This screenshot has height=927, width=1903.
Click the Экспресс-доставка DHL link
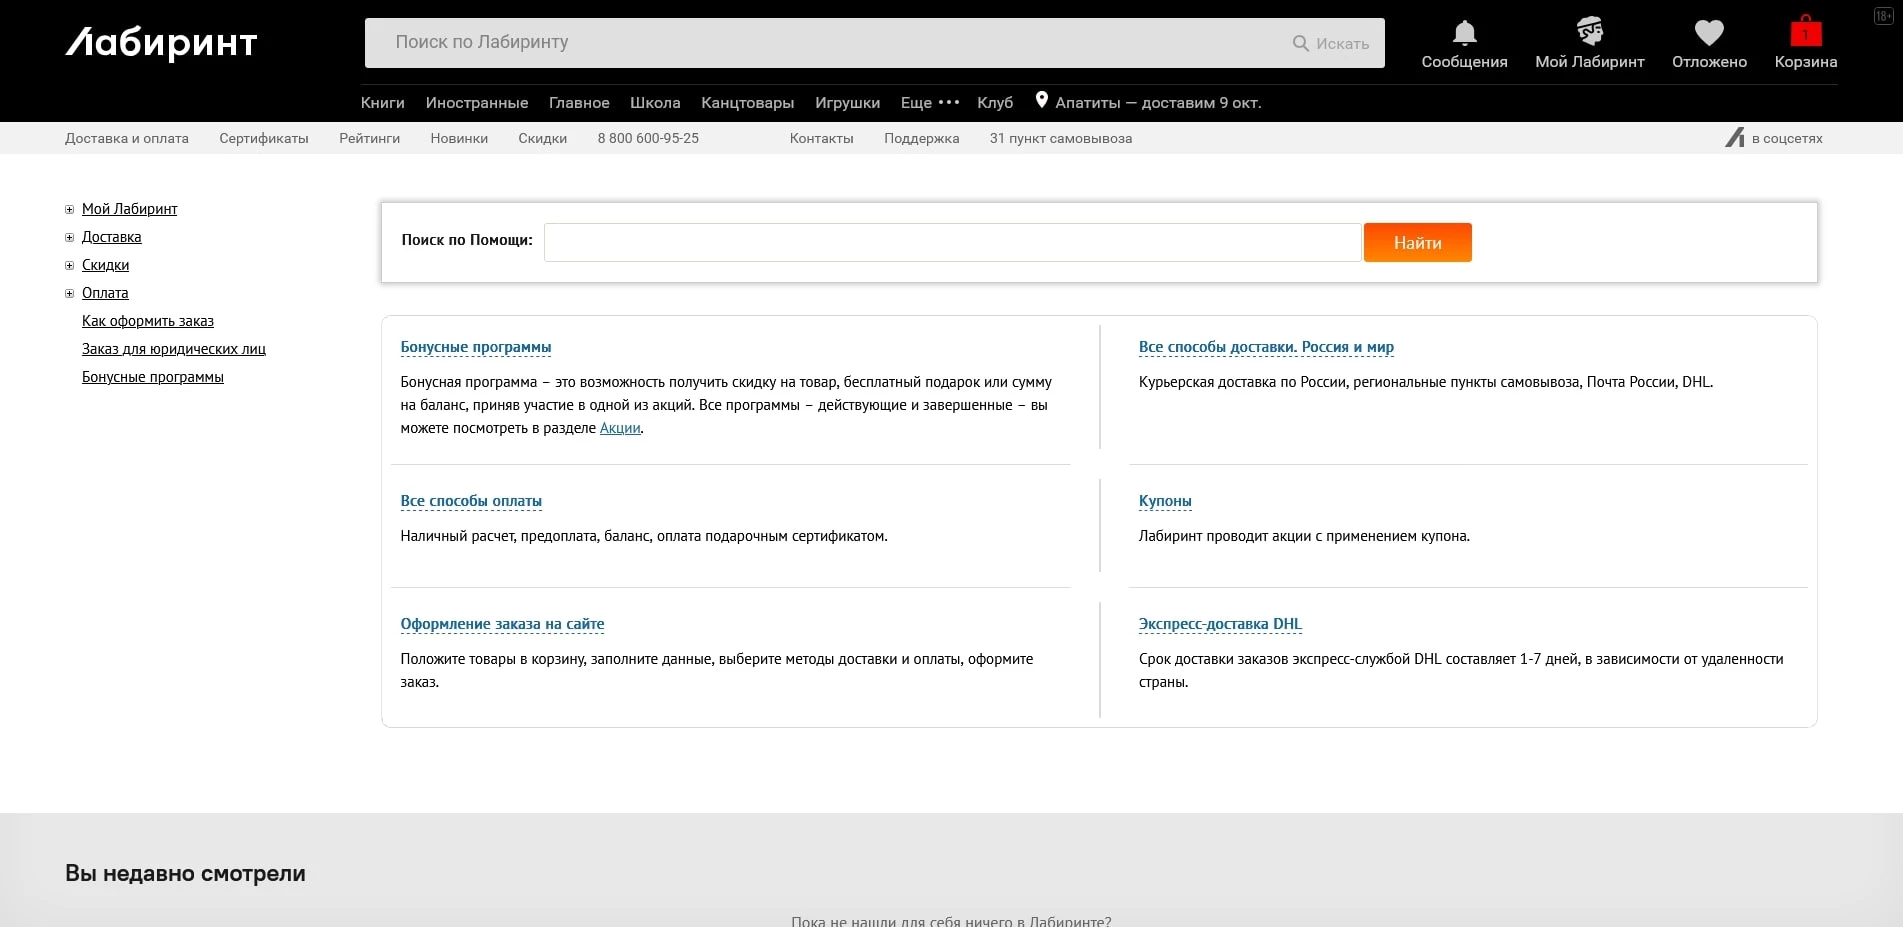1220,624
